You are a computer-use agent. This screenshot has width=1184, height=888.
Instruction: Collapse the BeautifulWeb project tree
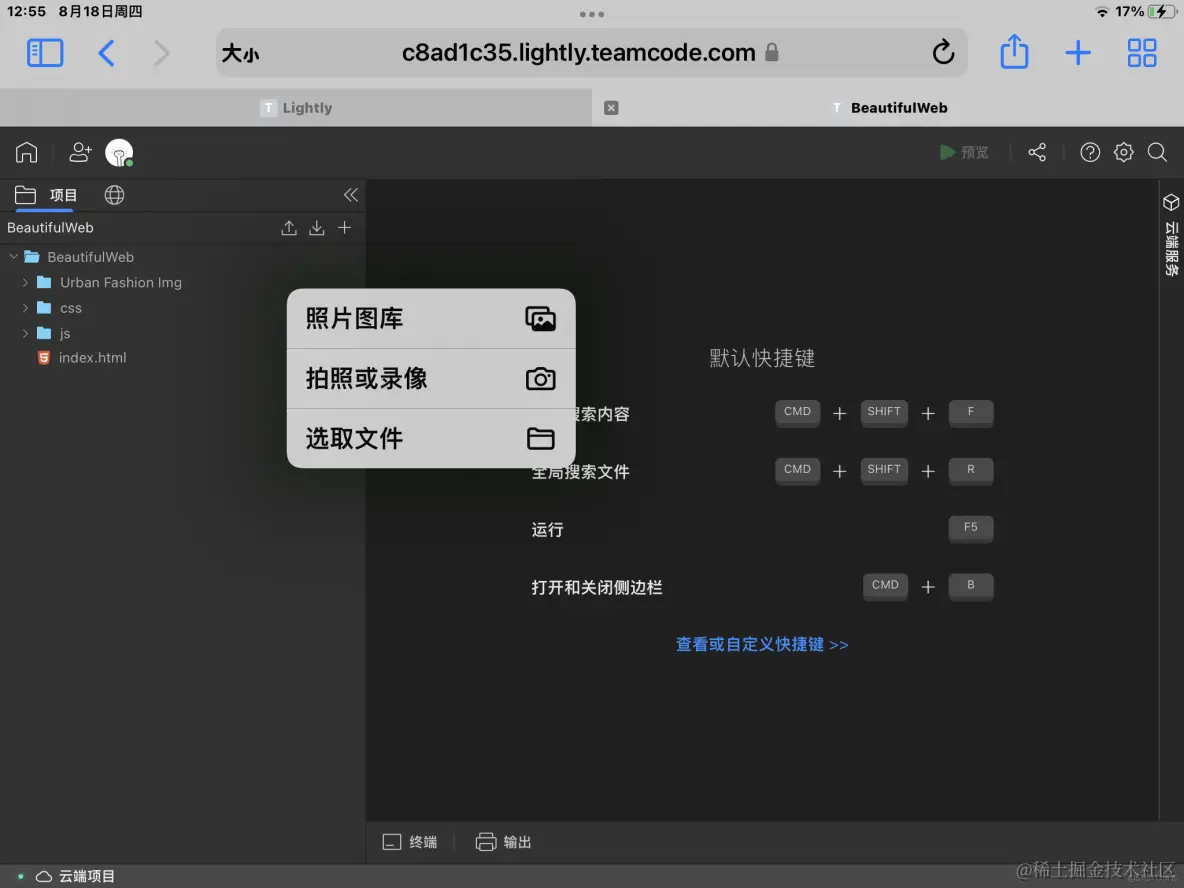[x=13, y=257]
